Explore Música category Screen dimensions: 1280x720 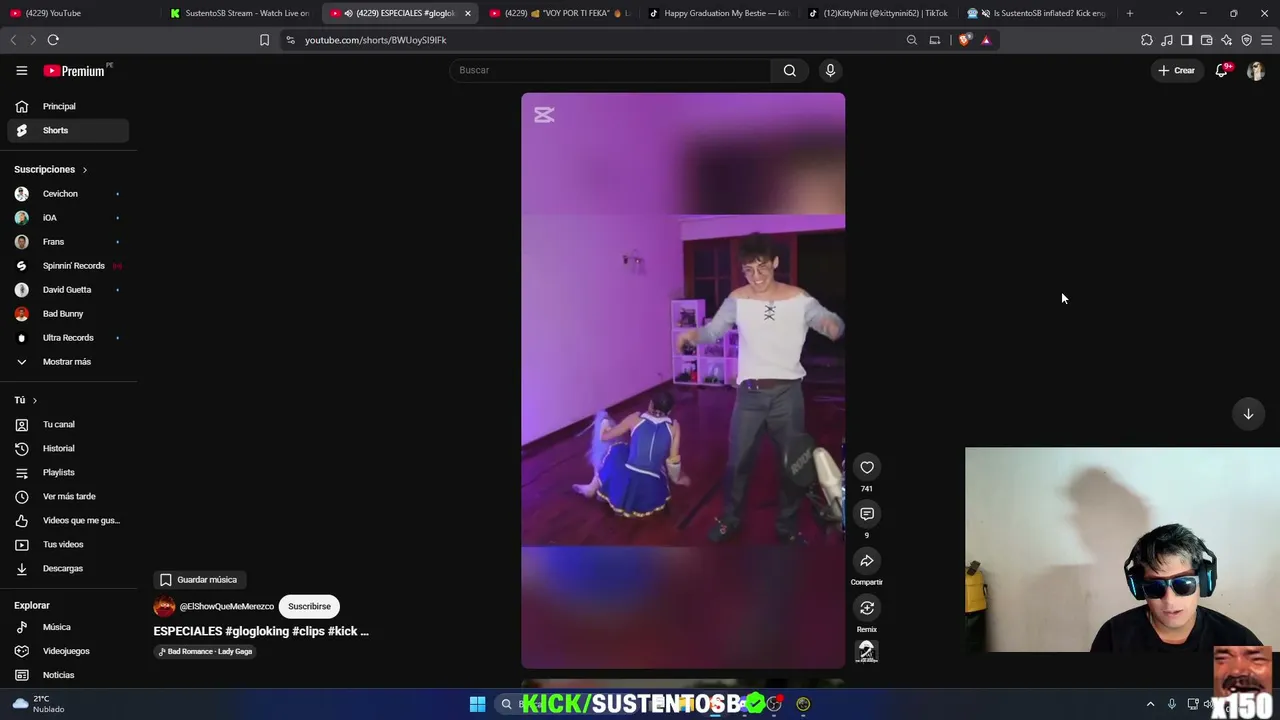(x=68, y=627)
